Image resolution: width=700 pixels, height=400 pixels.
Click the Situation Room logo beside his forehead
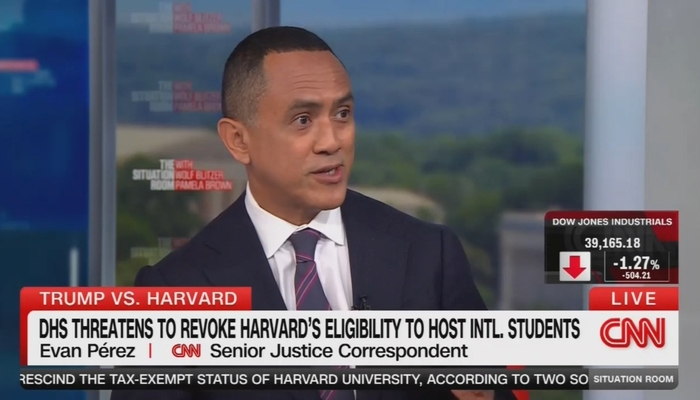(177, 96)
